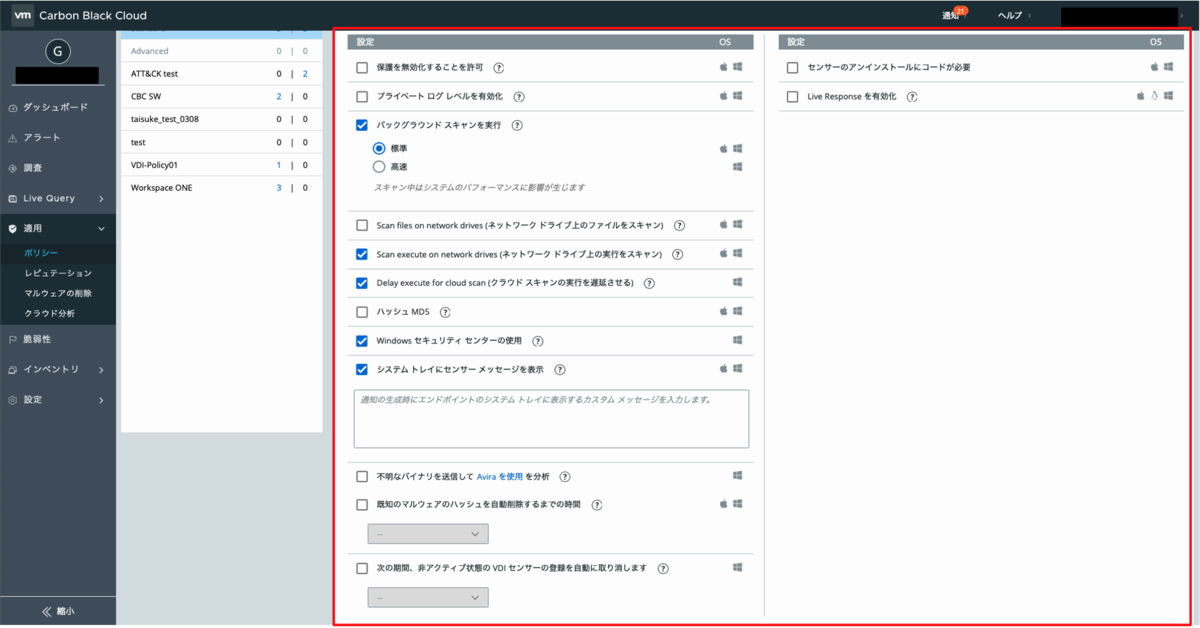Open クラウド分析 in sidebar

click(50, 313)
